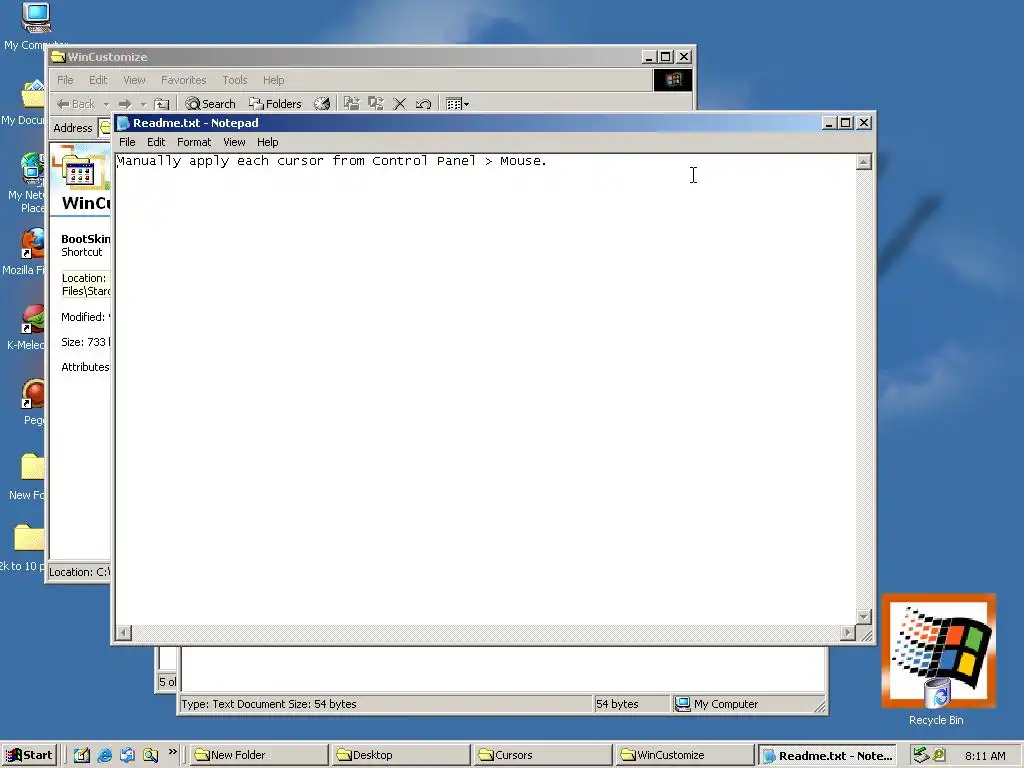Click the Address label in the WinCustomize window
Screen dimensions: 1024x768
pyautogui.click(x=72, y=128)
